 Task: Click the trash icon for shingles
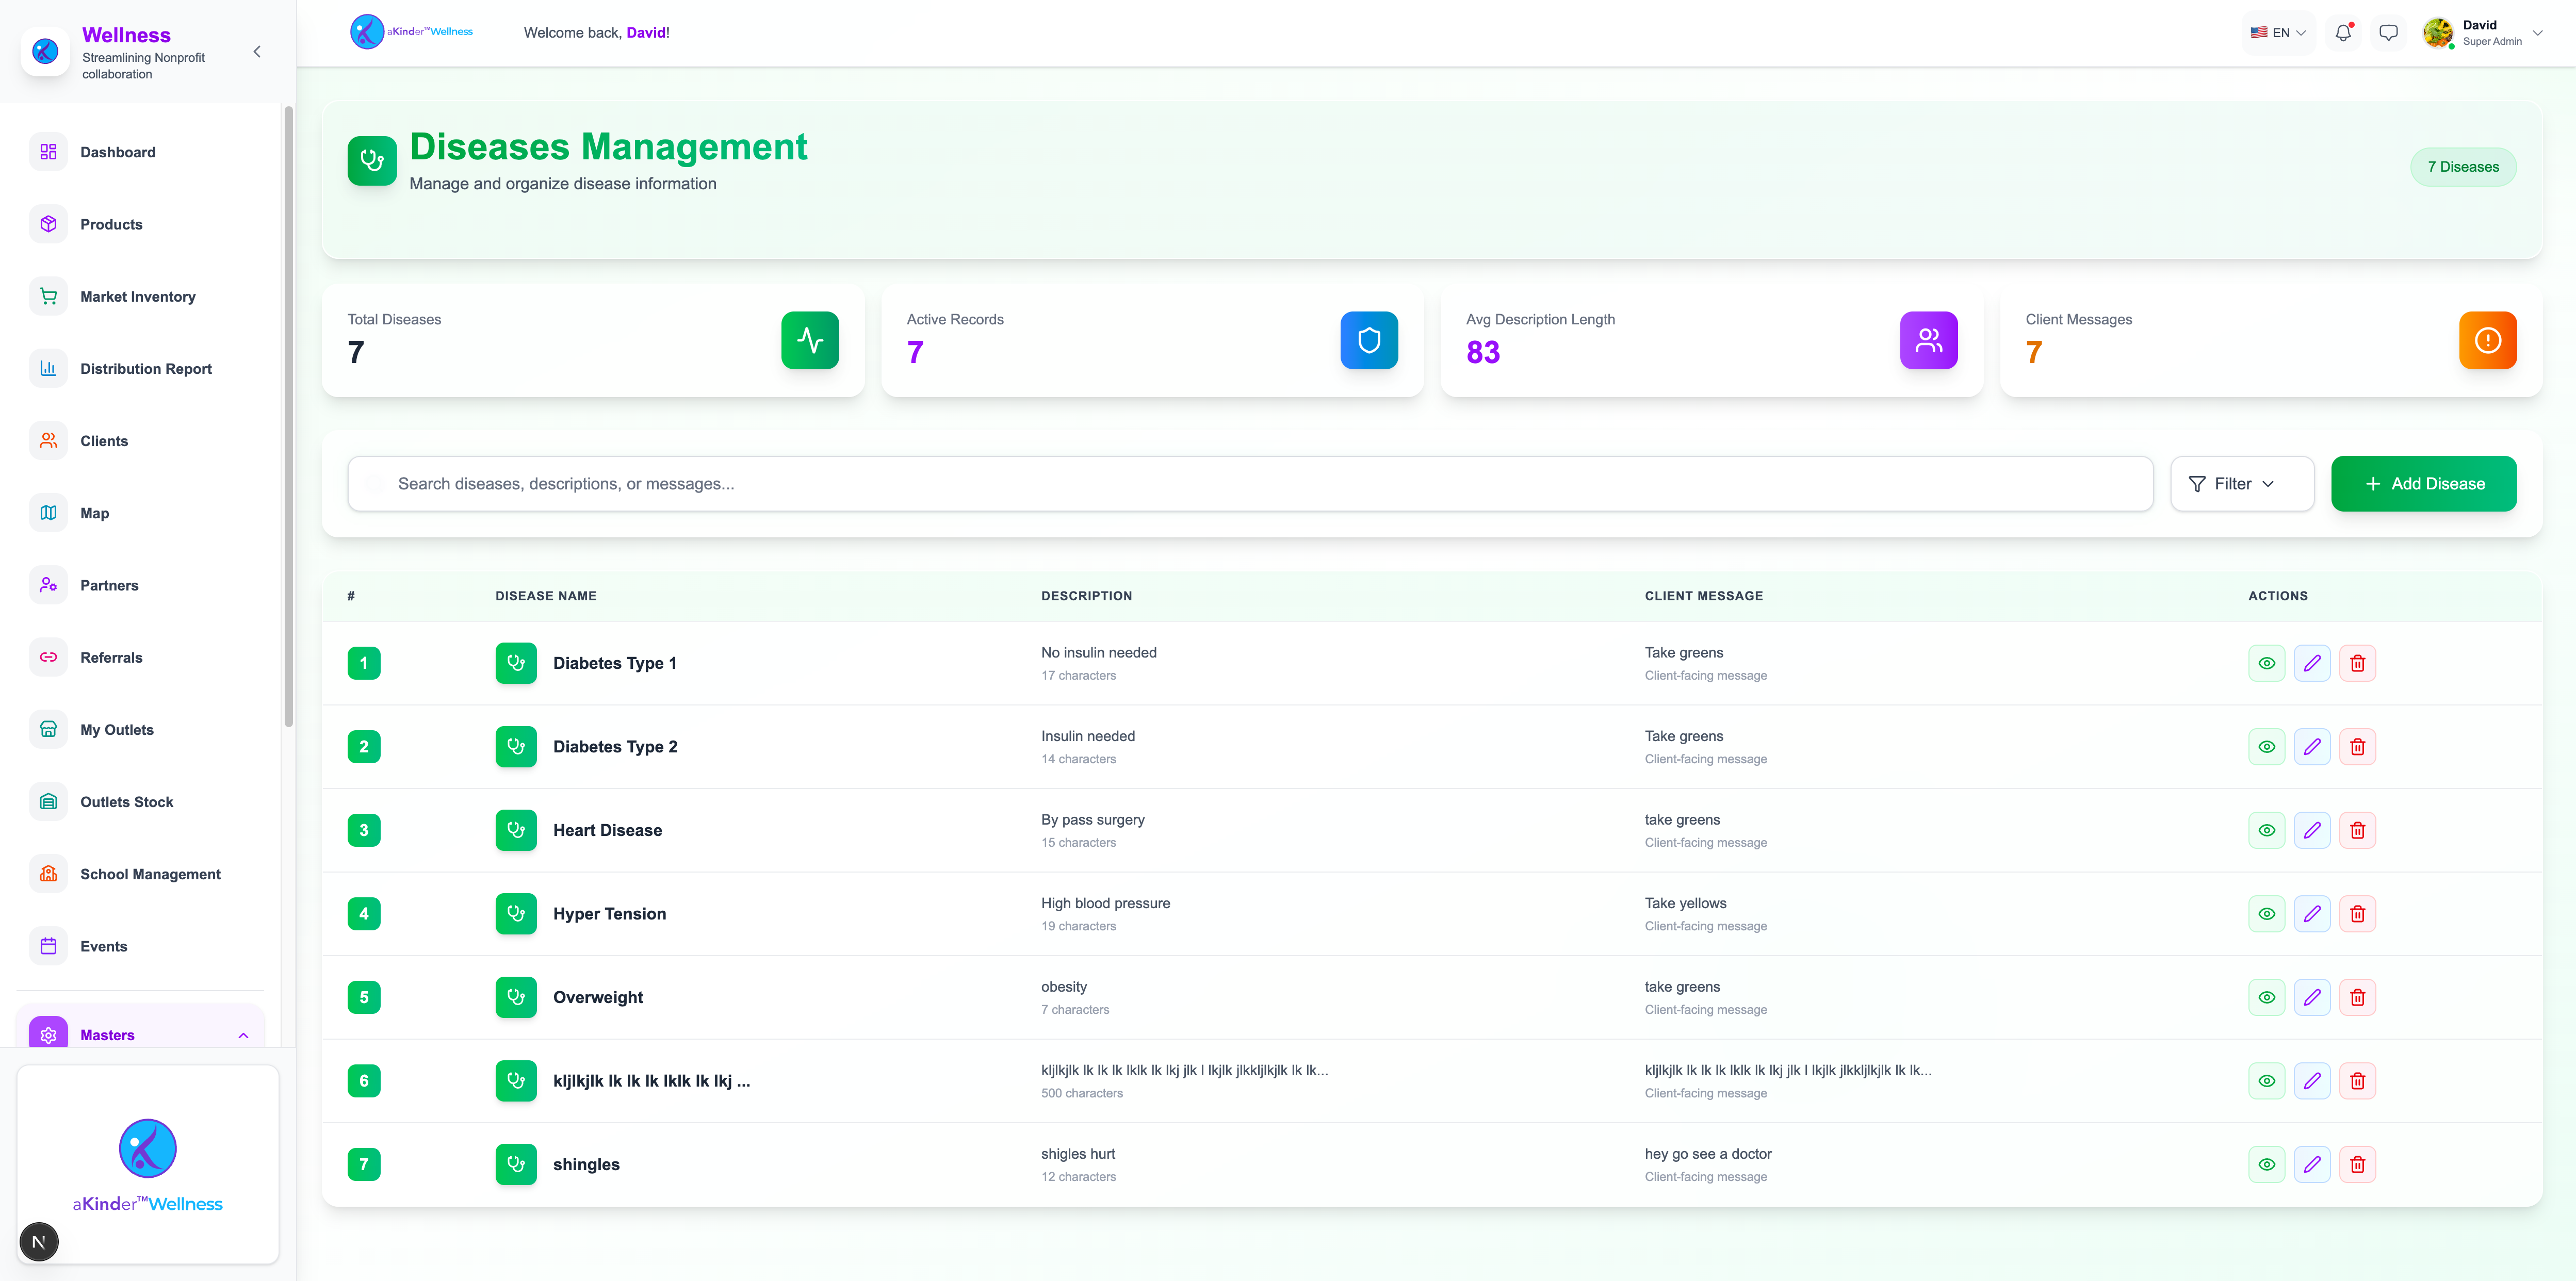pos(2357,1164)
